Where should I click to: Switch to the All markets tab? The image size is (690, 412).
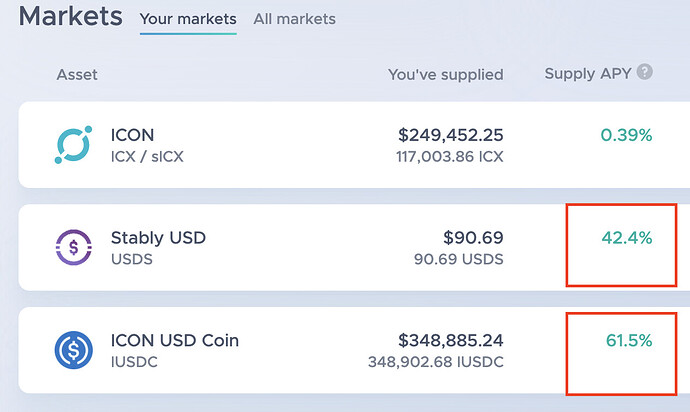[294, 19]
